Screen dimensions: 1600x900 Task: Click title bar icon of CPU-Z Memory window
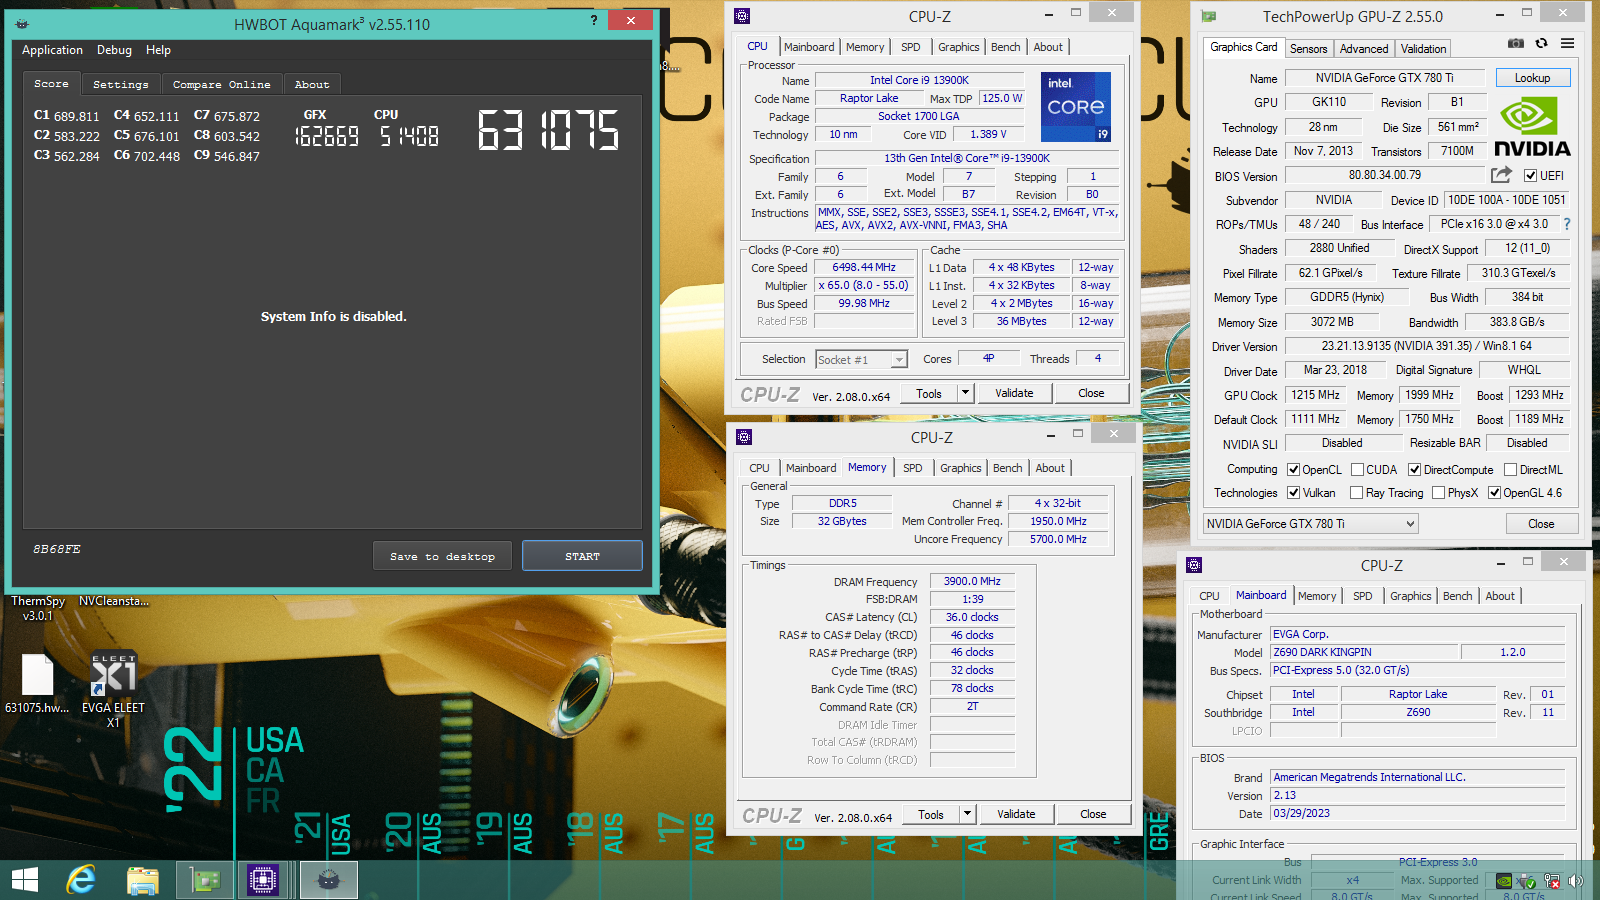point(744,437)
